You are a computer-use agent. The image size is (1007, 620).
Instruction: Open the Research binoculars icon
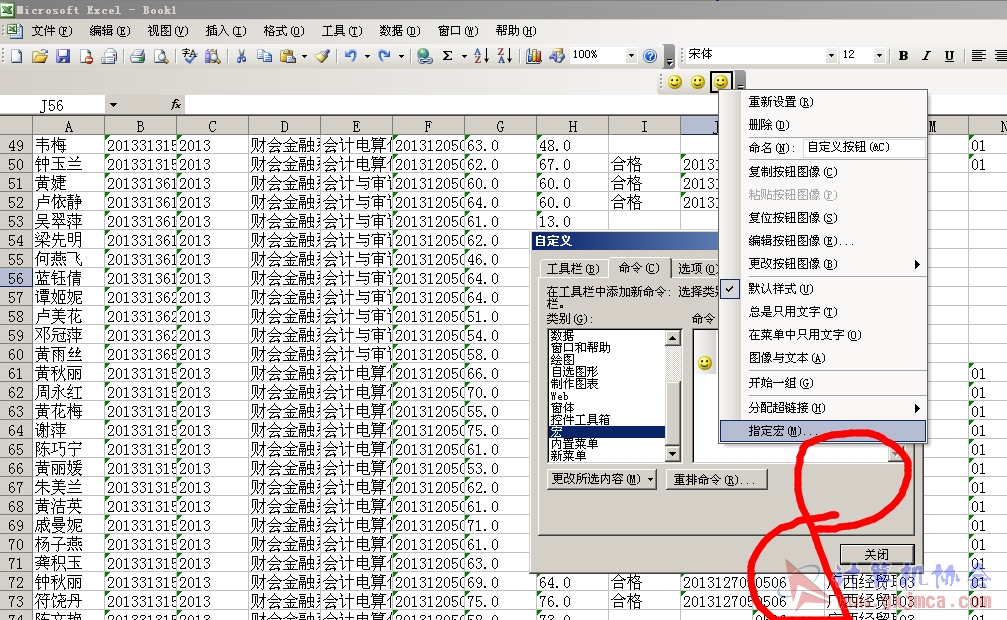click(213, 56)
